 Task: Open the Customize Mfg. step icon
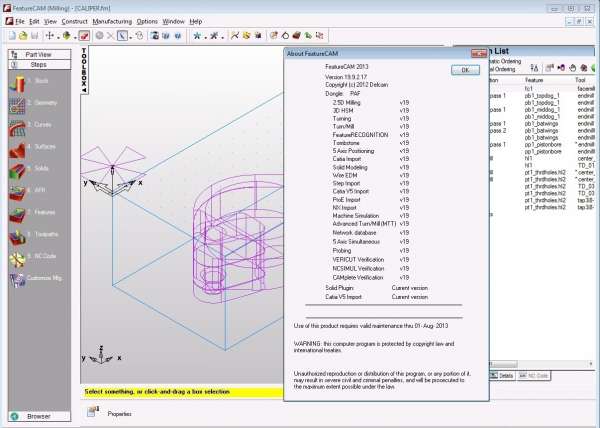click(x=17, y=280)
